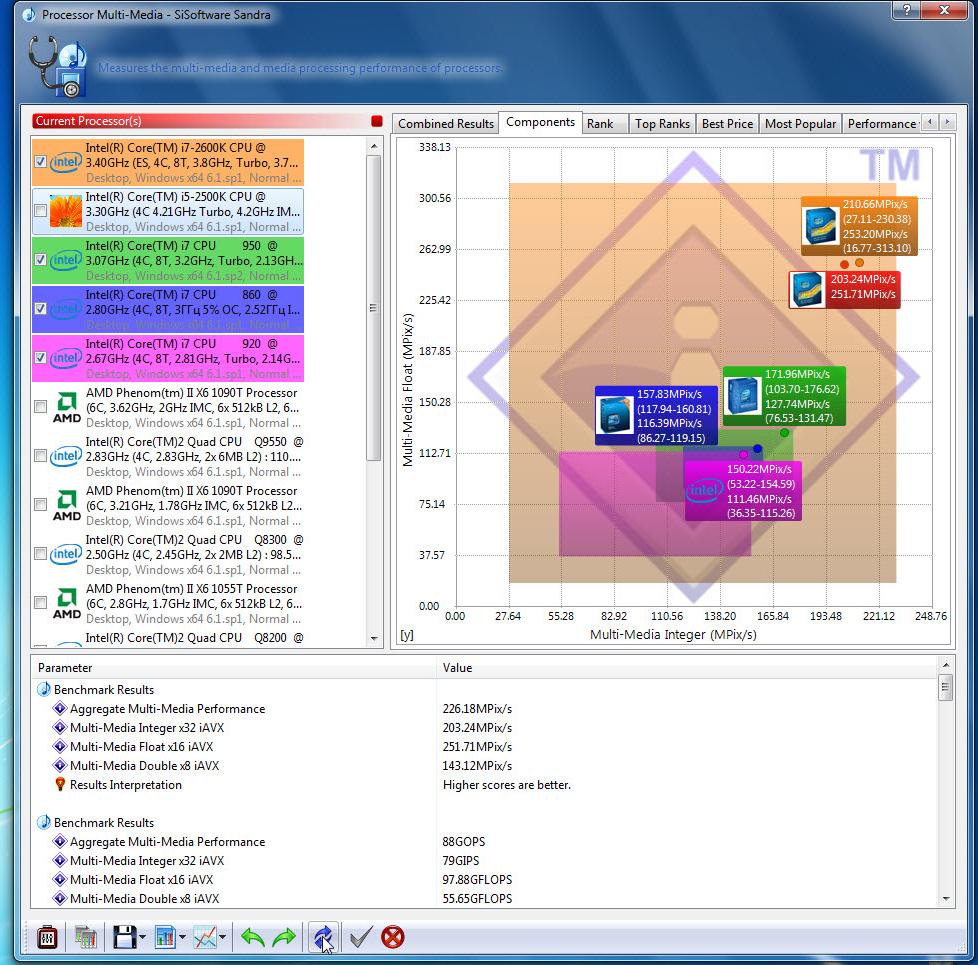Click the bar chart report icon
The height and width of the screenshot is (965, 978).
pos(165,937)
